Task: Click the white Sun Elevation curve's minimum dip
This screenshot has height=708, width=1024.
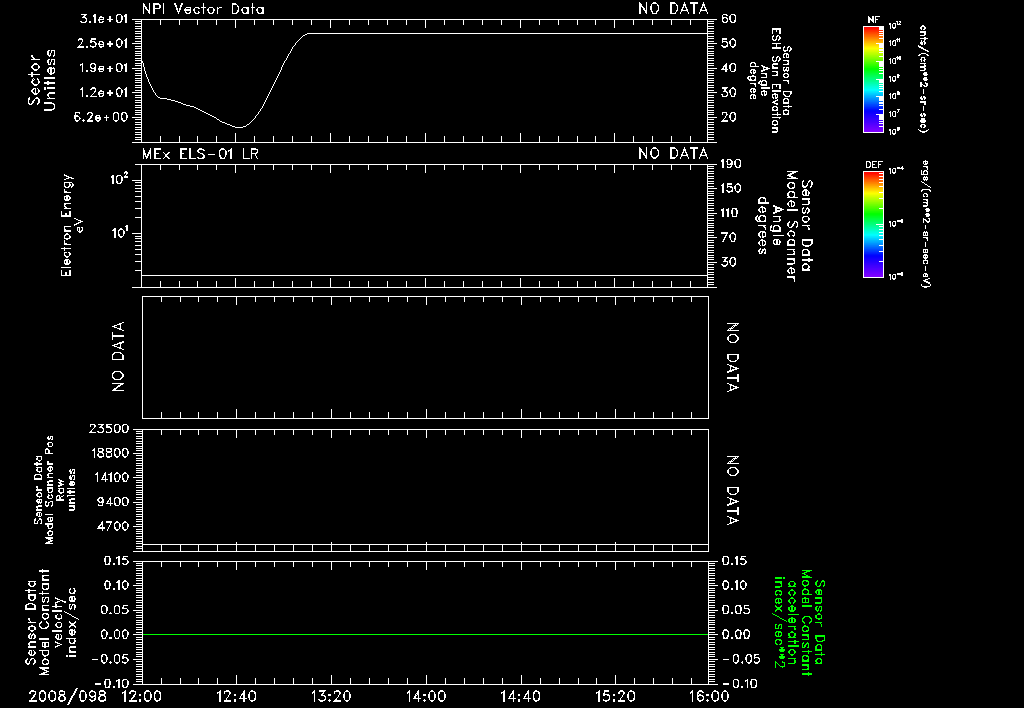Action: click(x=240, y=127)
